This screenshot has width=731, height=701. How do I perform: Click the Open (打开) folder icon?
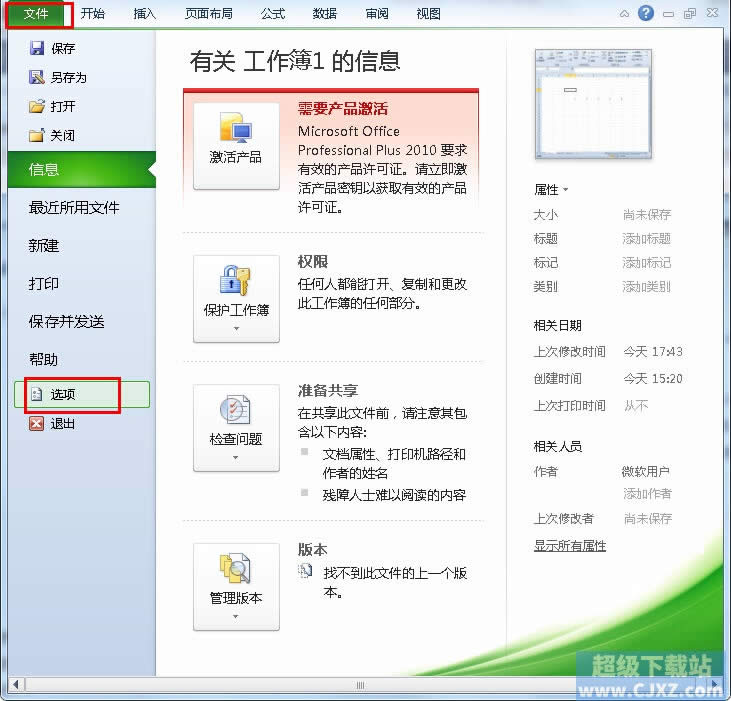pos(37,106)
